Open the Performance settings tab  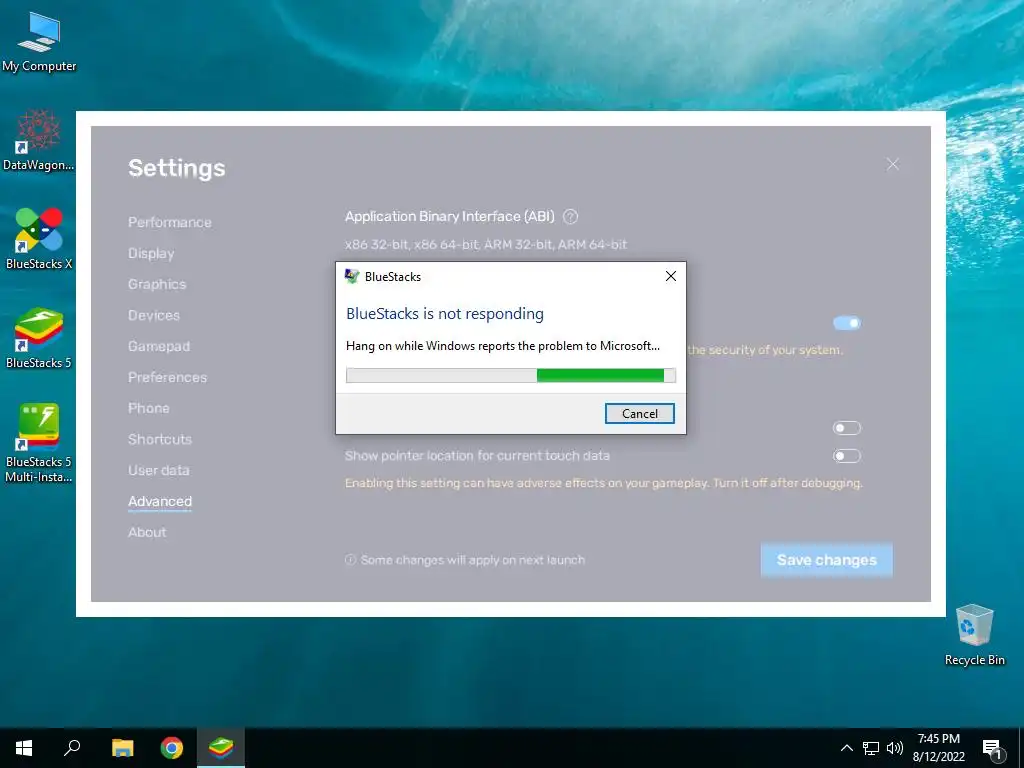(170, 222)
